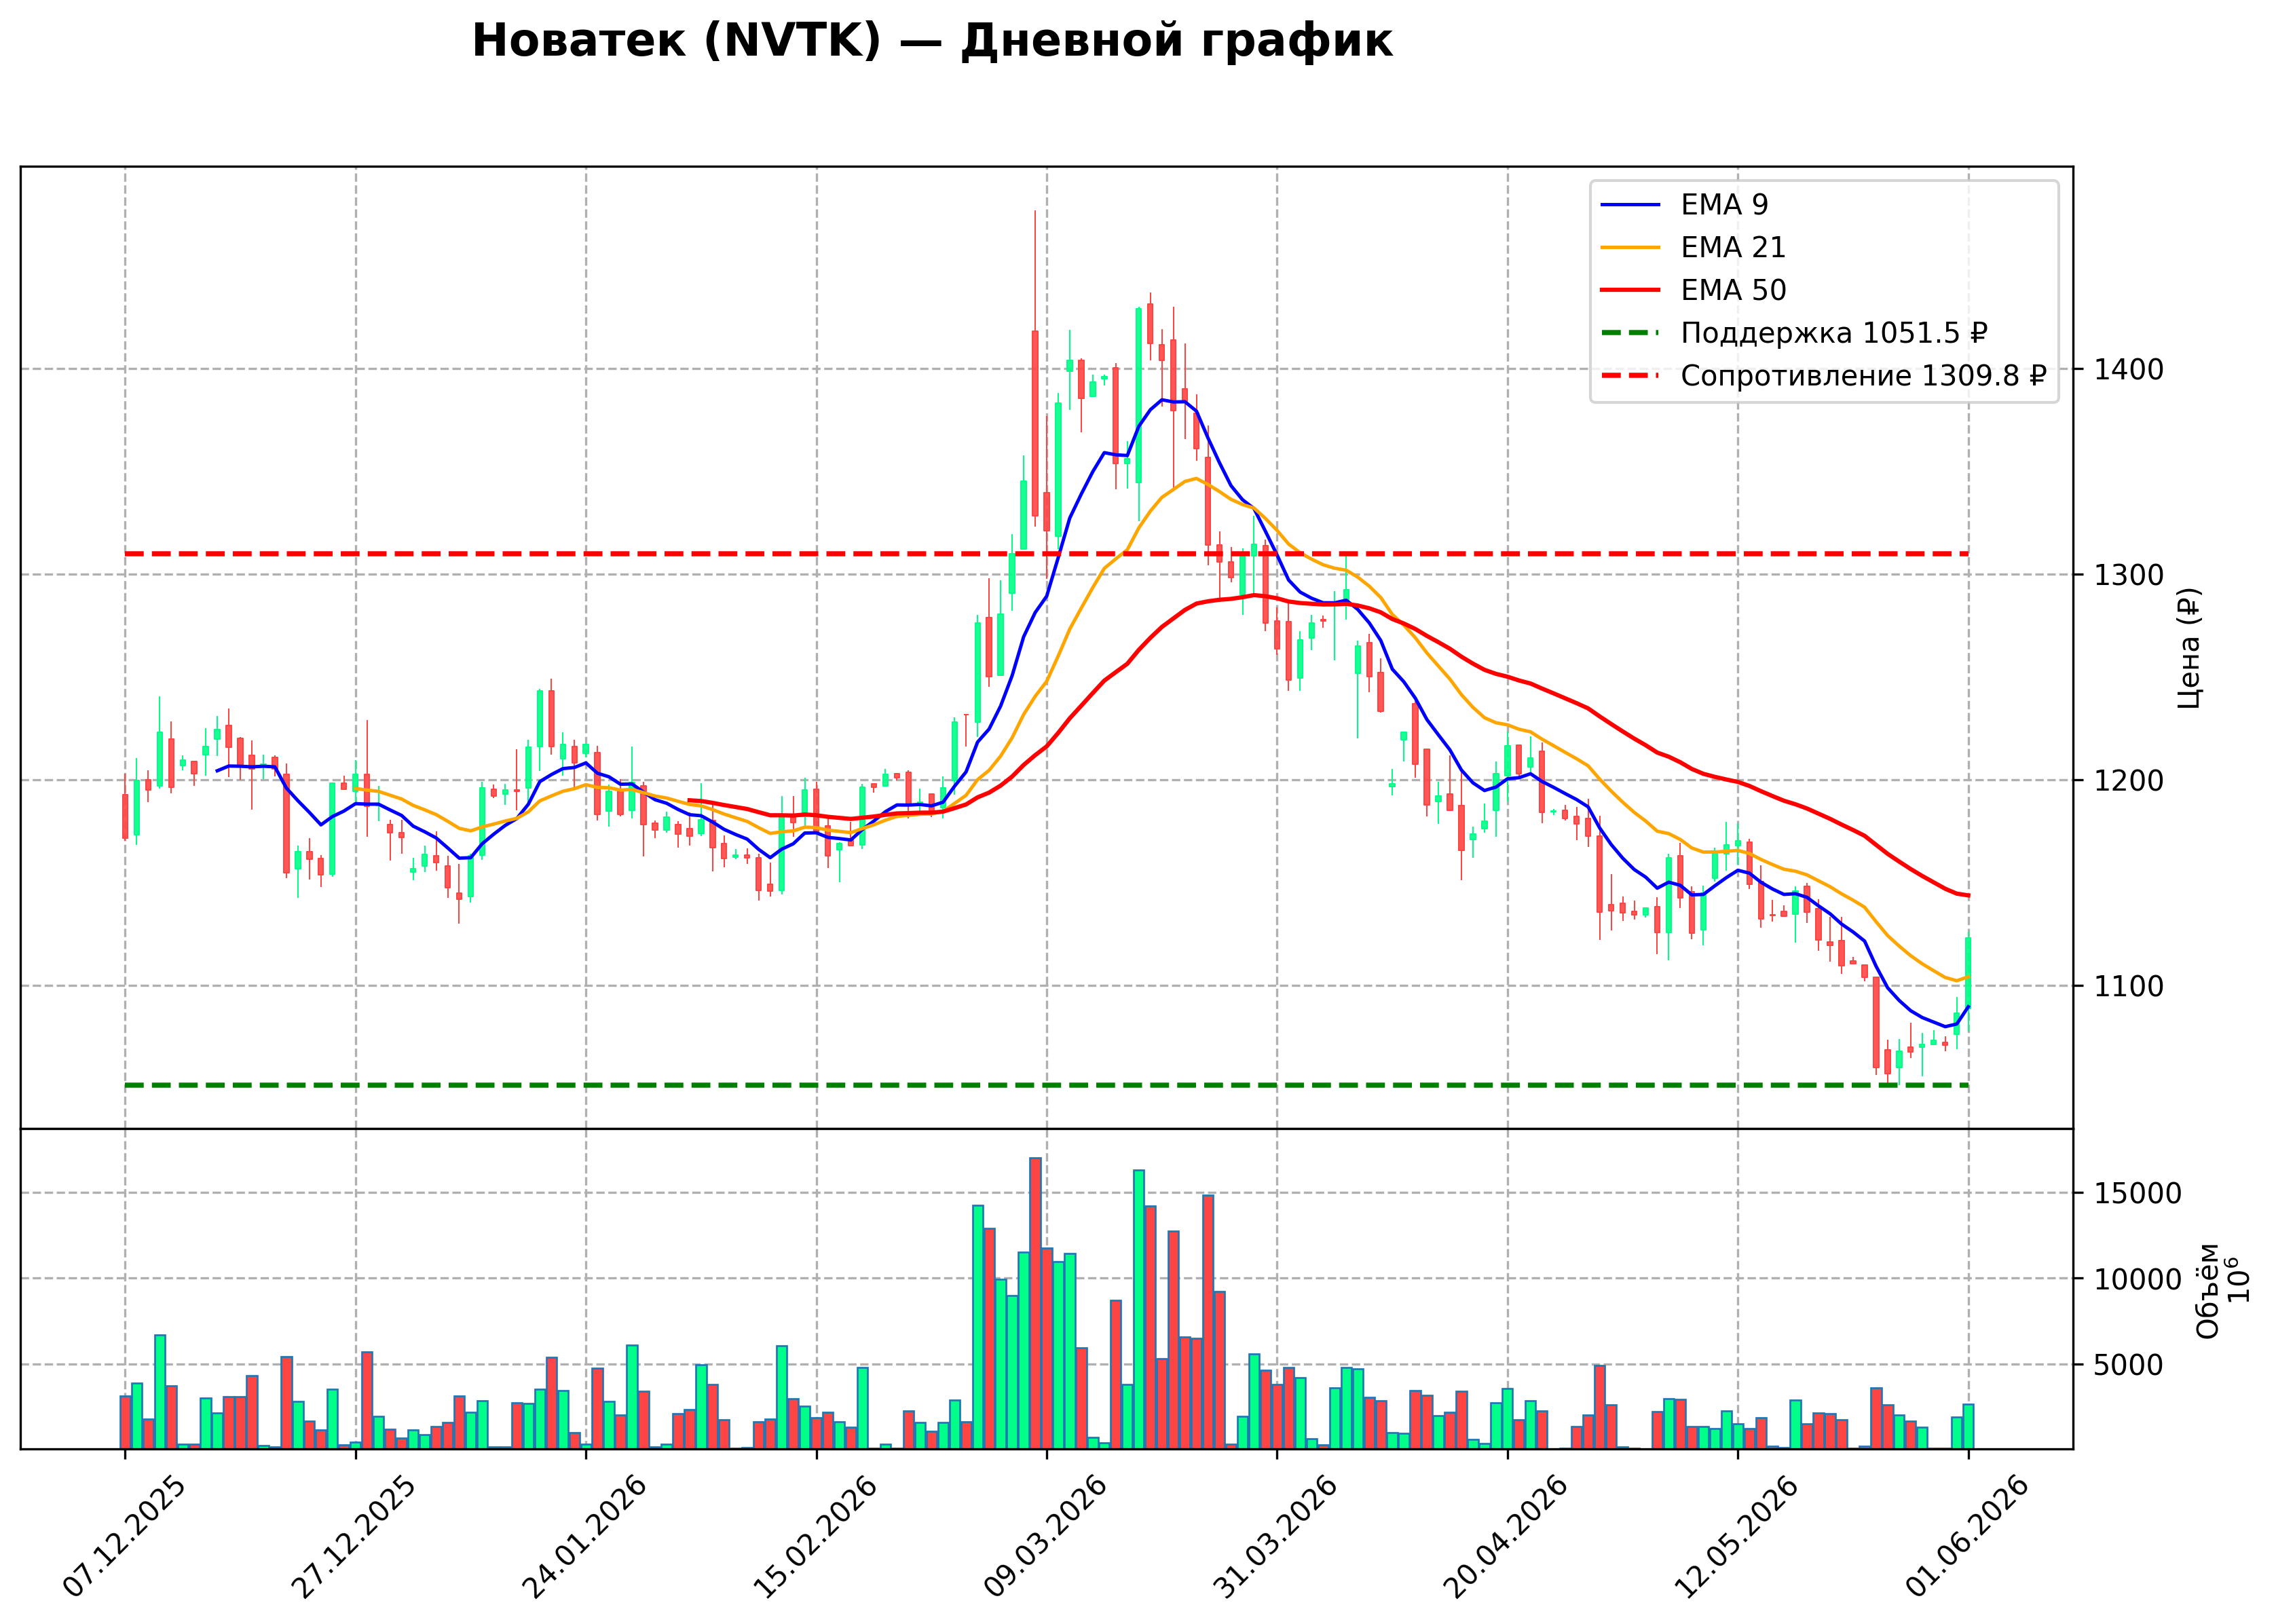Click the "20.04.2026" date label
This screenshot has height=1624, width=2276.
1505,1537
